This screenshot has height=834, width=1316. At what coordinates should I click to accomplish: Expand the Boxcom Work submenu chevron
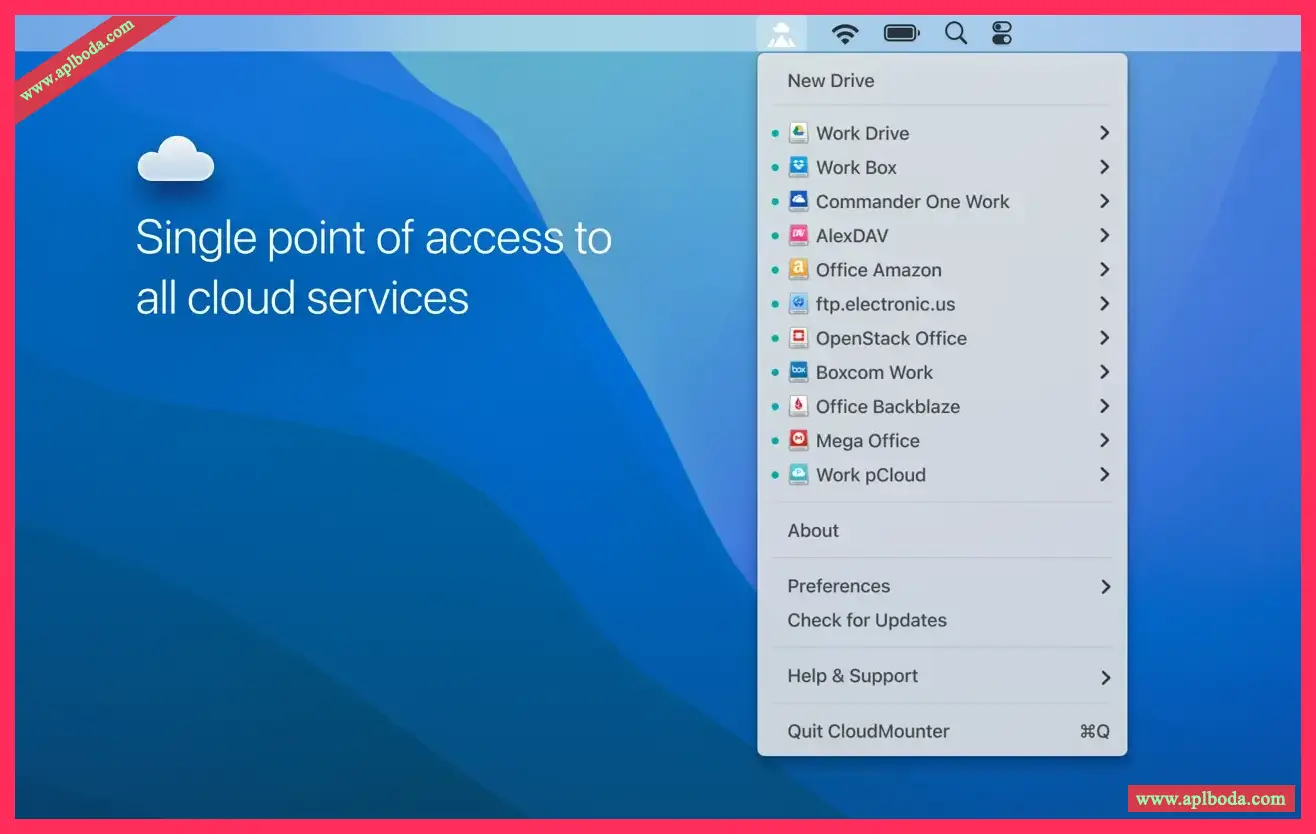[1105, 372]
